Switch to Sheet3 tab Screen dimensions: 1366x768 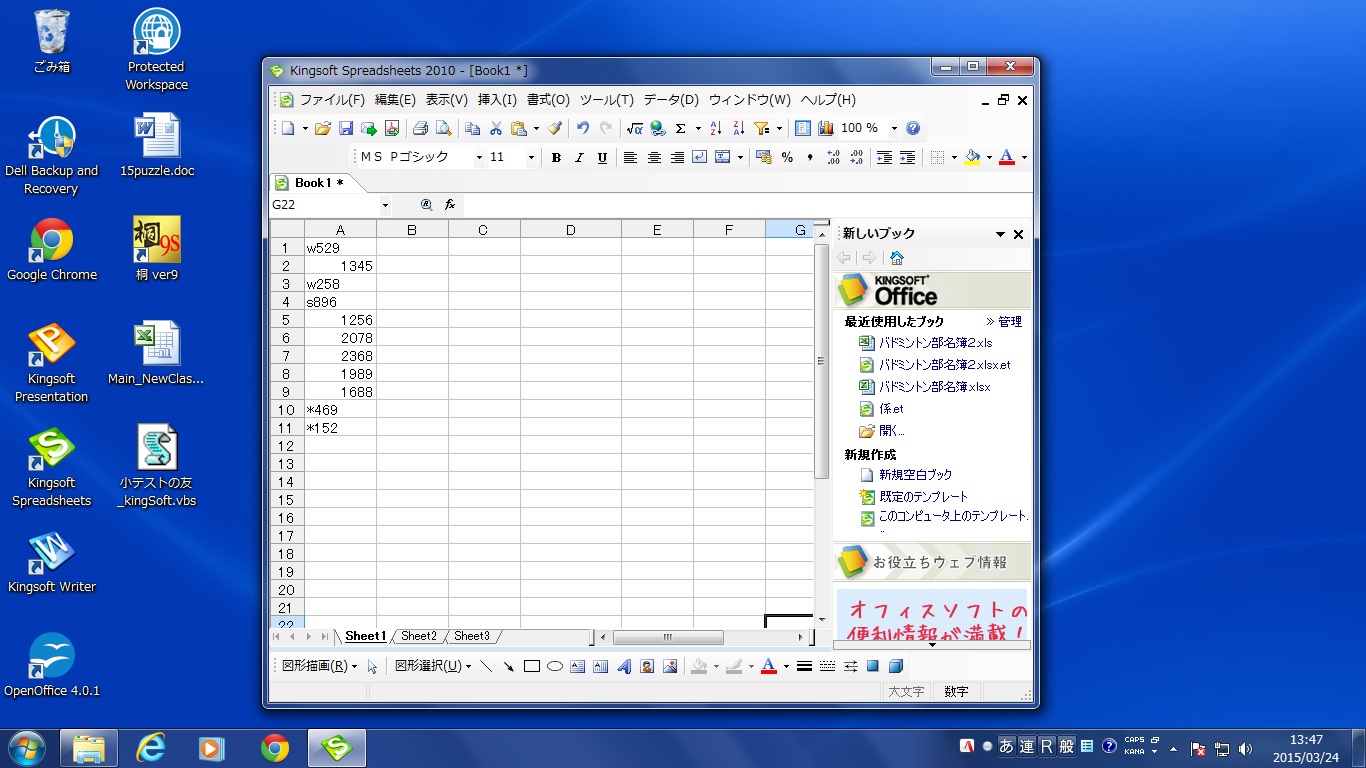[472, 636]
